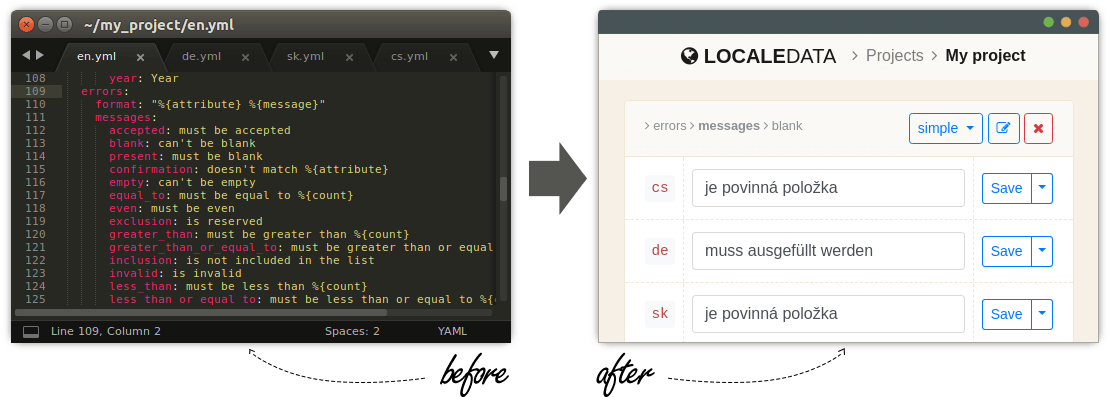Expand Save options for cs row
The image size is (1110, 397).
(x=1042, y=188)
